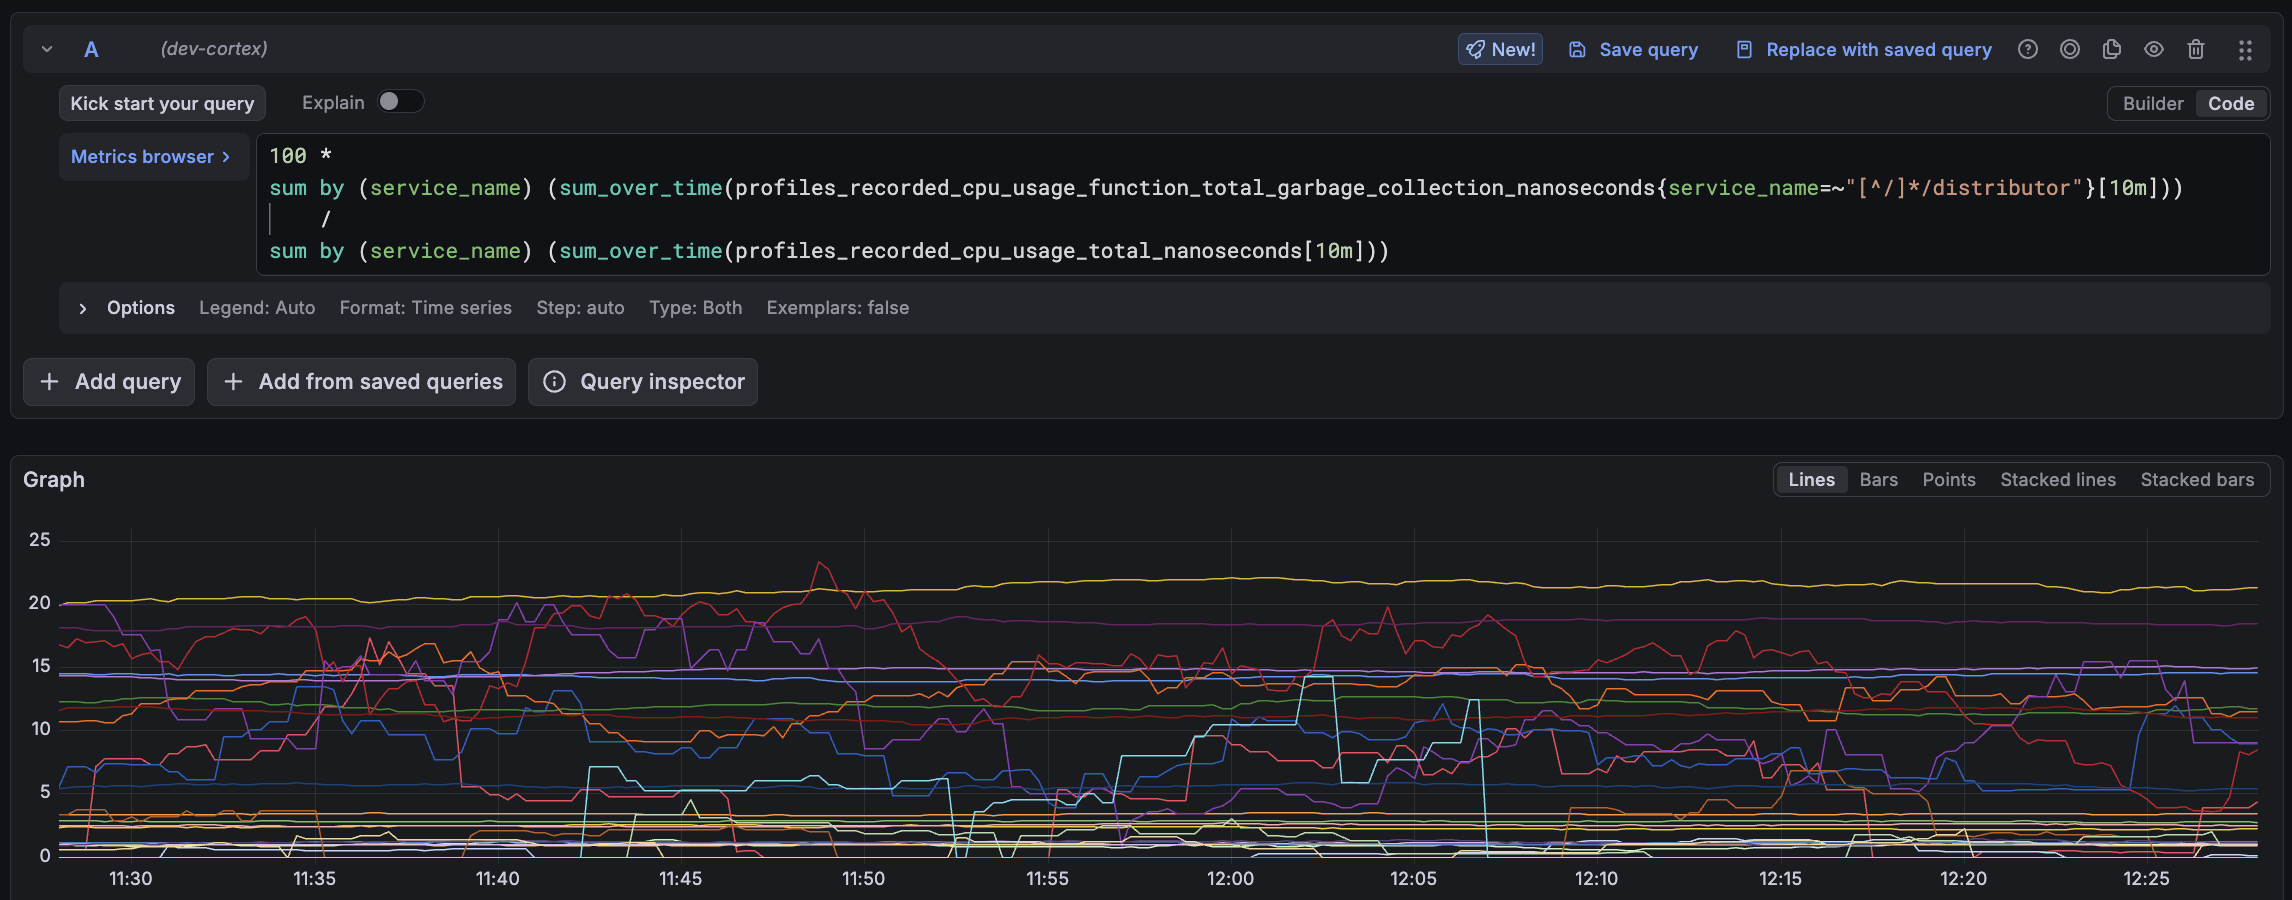Select the Points graph style tab

(1948, 479)
